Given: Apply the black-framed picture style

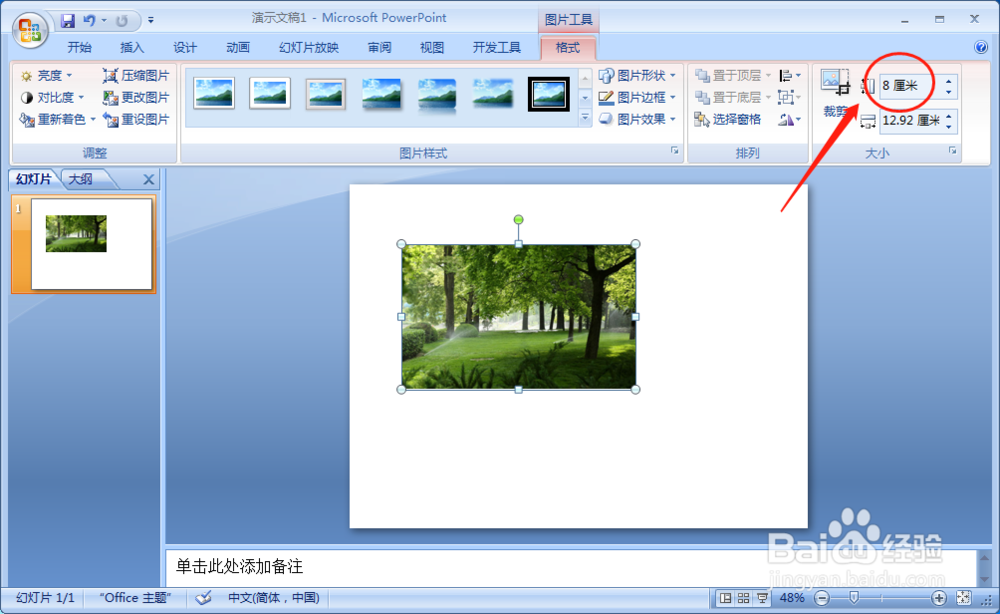Looking at the screenshot, I should click(x=548, y=94).
